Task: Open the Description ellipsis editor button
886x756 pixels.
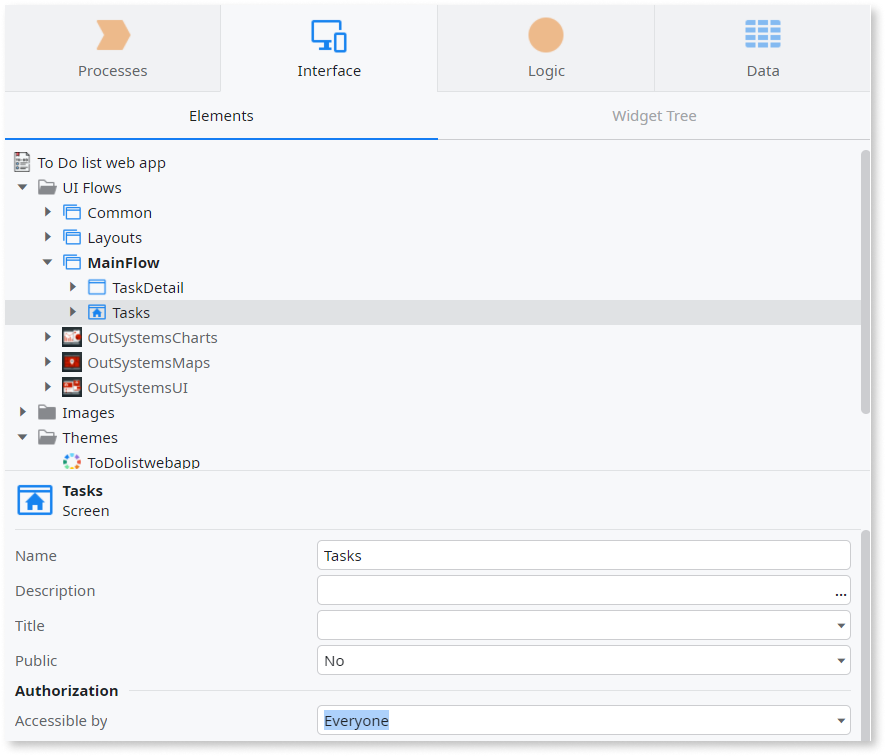Action: pyautogui.click(x=840, y=592)
